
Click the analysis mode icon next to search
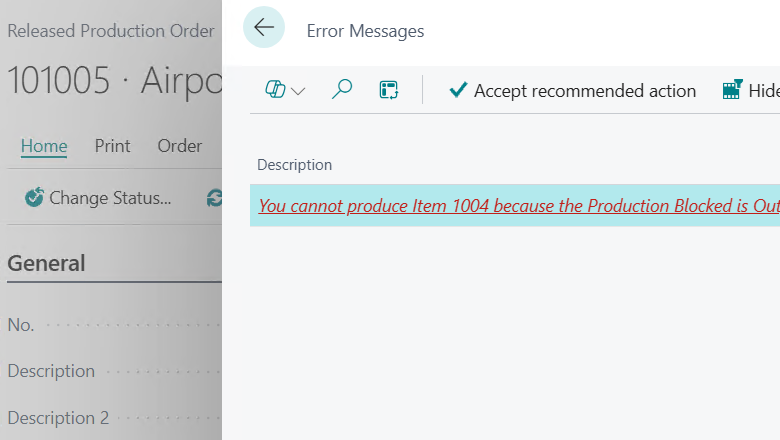click(x=389, y=91)
